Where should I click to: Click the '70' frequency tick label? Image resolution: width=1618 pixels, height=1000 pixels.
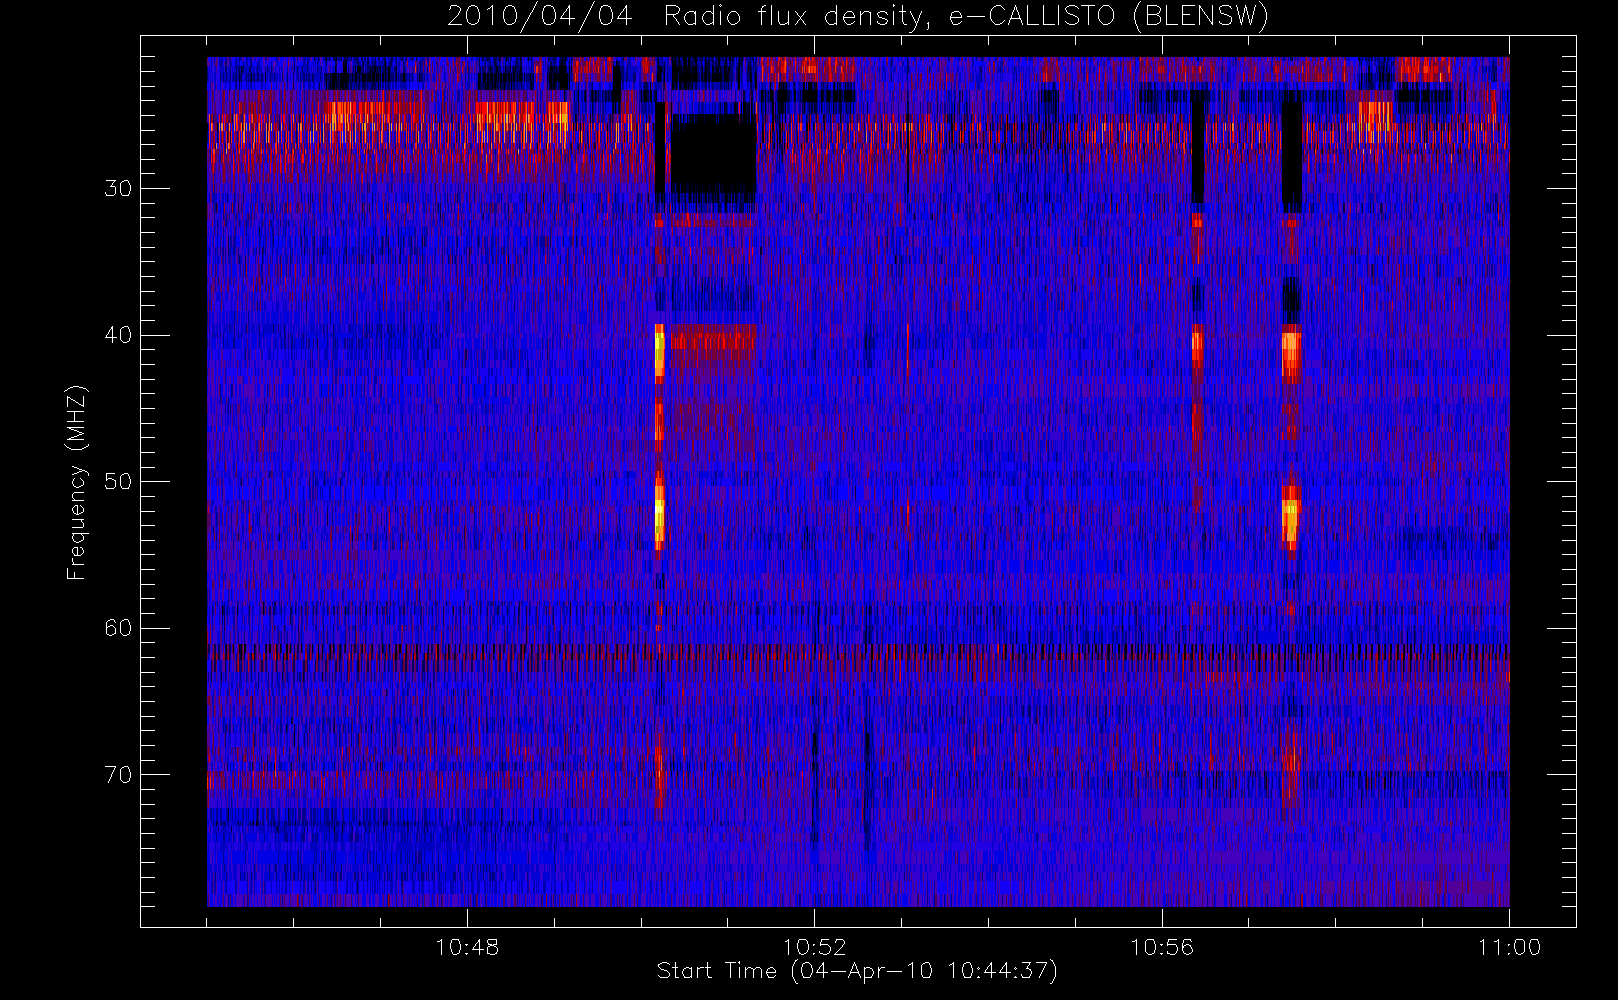118,775
